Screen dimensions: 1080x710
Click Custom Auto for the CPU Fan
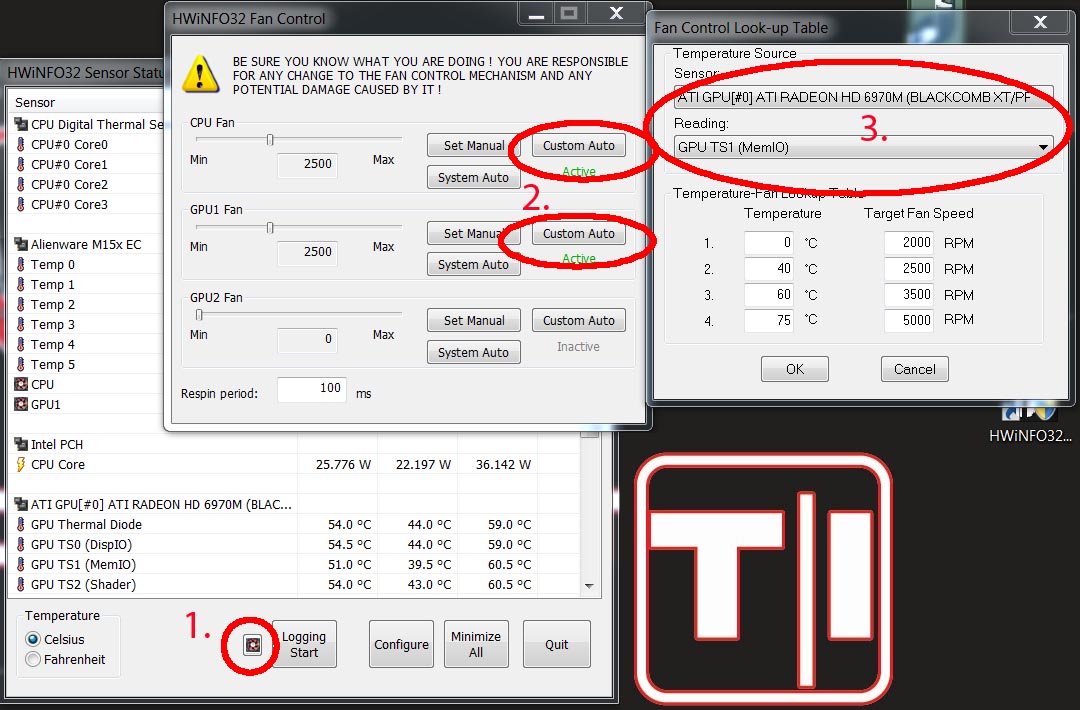pyautogui.click(x=579, y=145)
